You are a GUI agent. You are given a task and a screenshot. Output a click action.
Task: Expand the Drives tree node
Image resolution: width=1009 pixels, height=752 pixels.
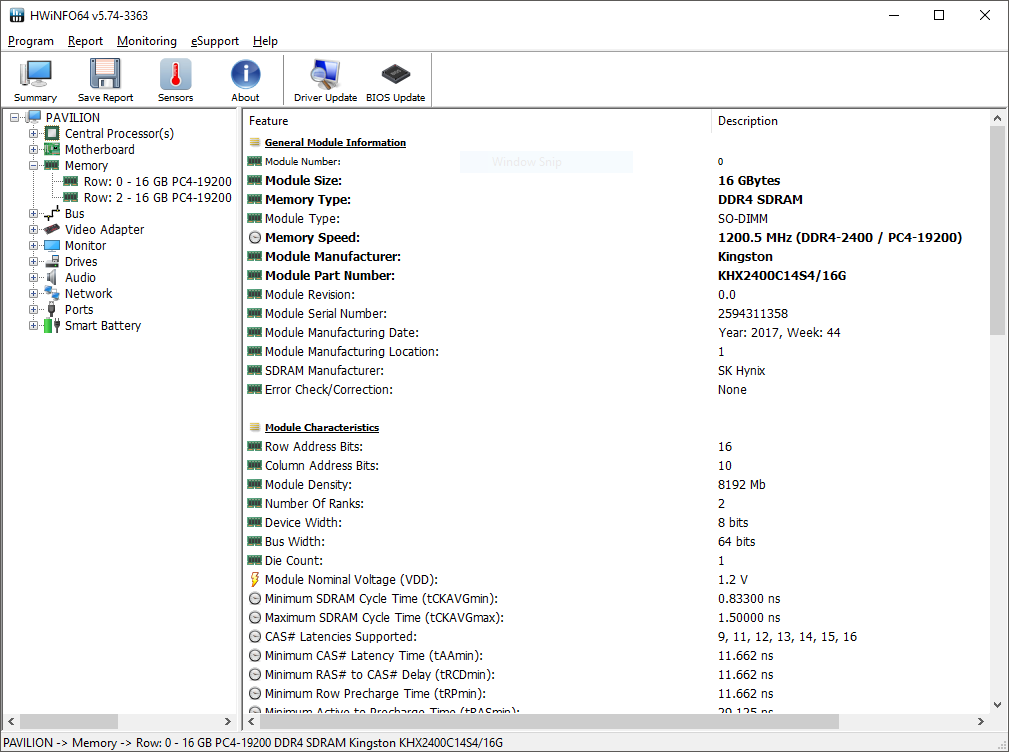34,262
